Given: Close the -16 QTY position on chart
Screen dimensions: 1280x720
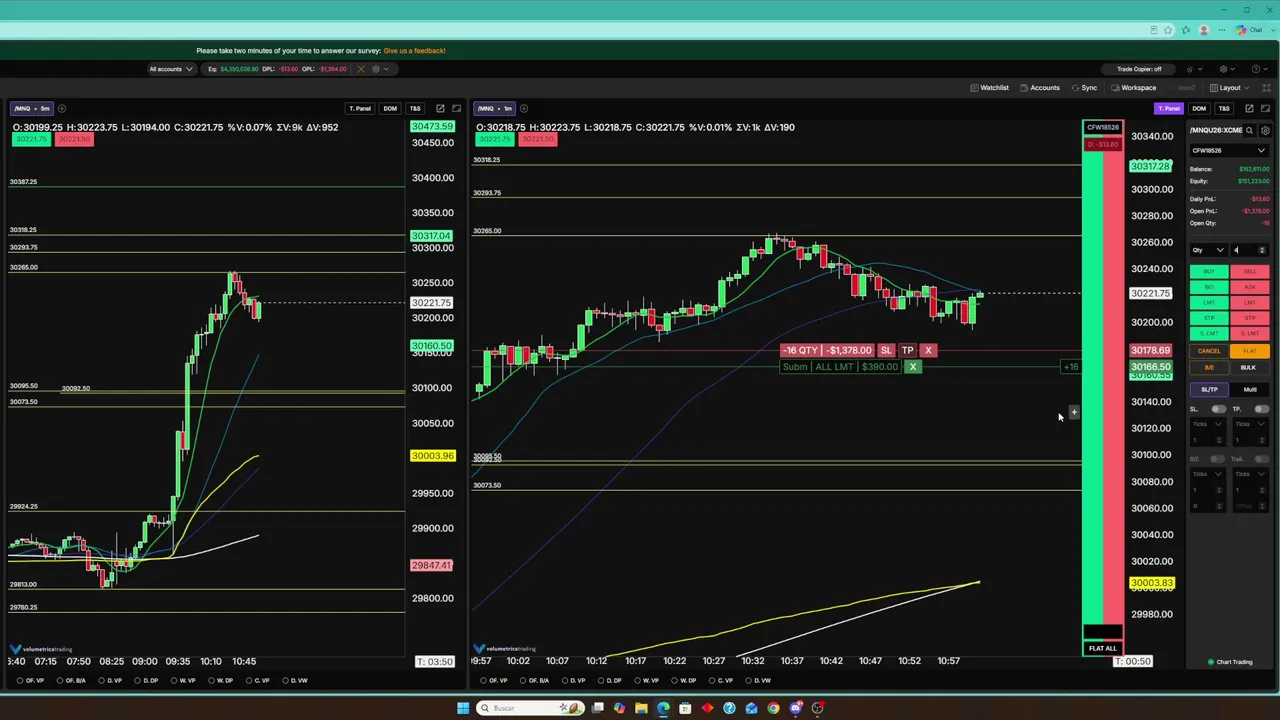Looking at the screenshot, I should (x=928, y=350).
